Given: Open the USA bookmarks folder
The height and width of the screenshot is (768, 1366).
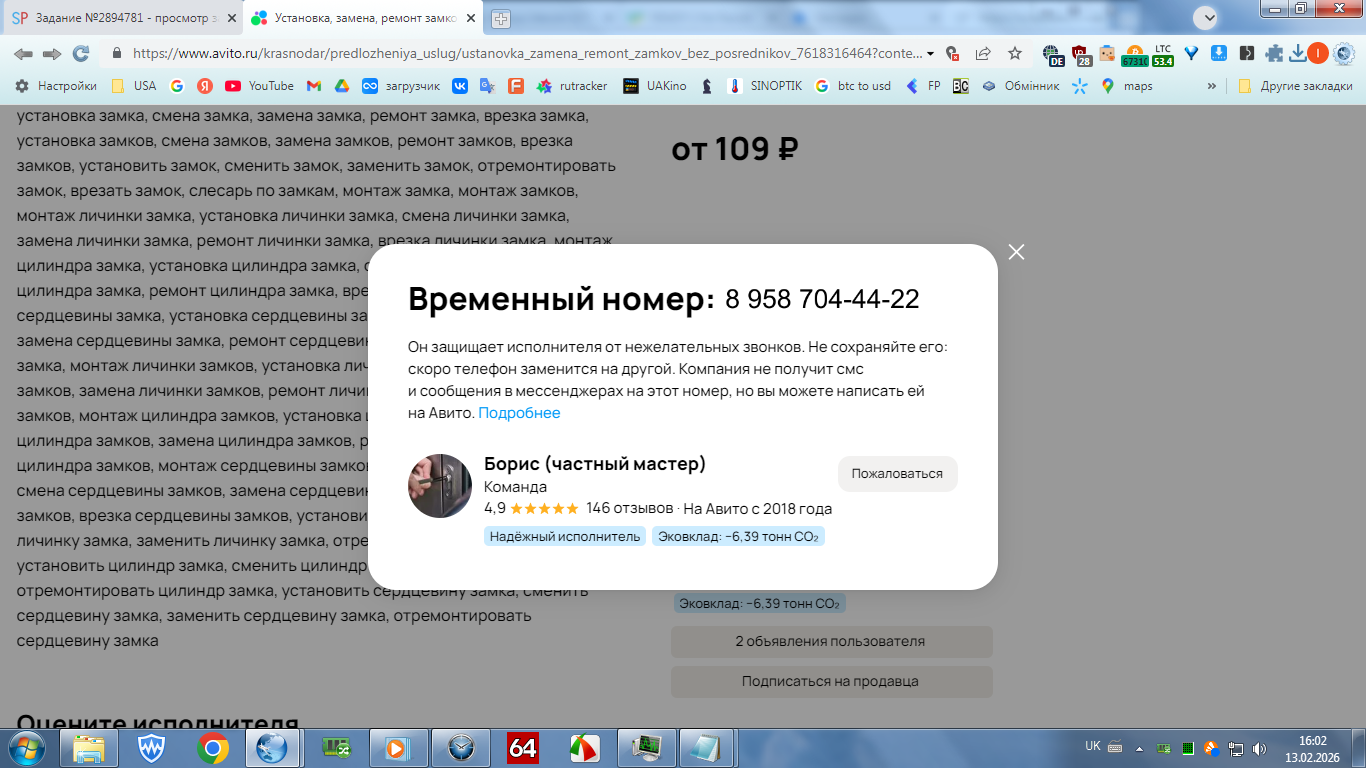Looking at the screenshot, I should (134, 86).
